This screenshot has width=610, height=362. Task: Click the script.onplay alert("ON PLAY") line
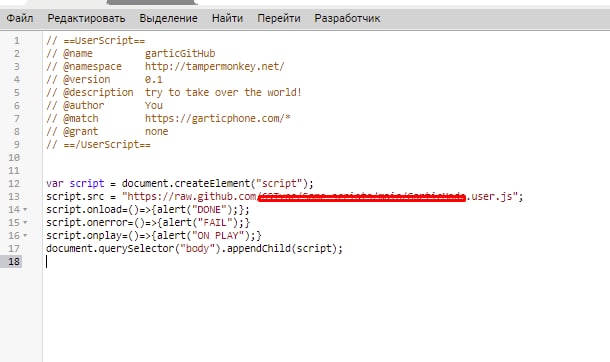pos(154,236)
